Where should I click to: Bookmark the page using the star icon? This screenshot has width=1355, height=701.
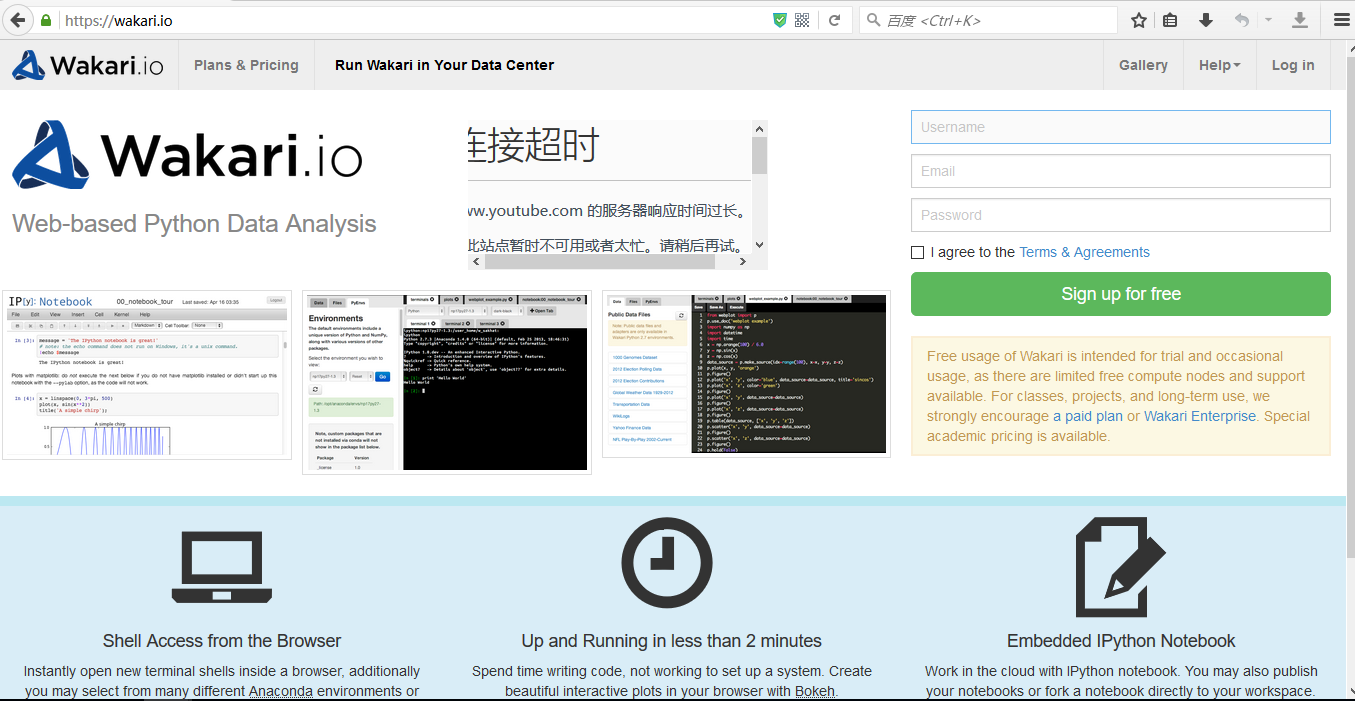pos(1138,19)
